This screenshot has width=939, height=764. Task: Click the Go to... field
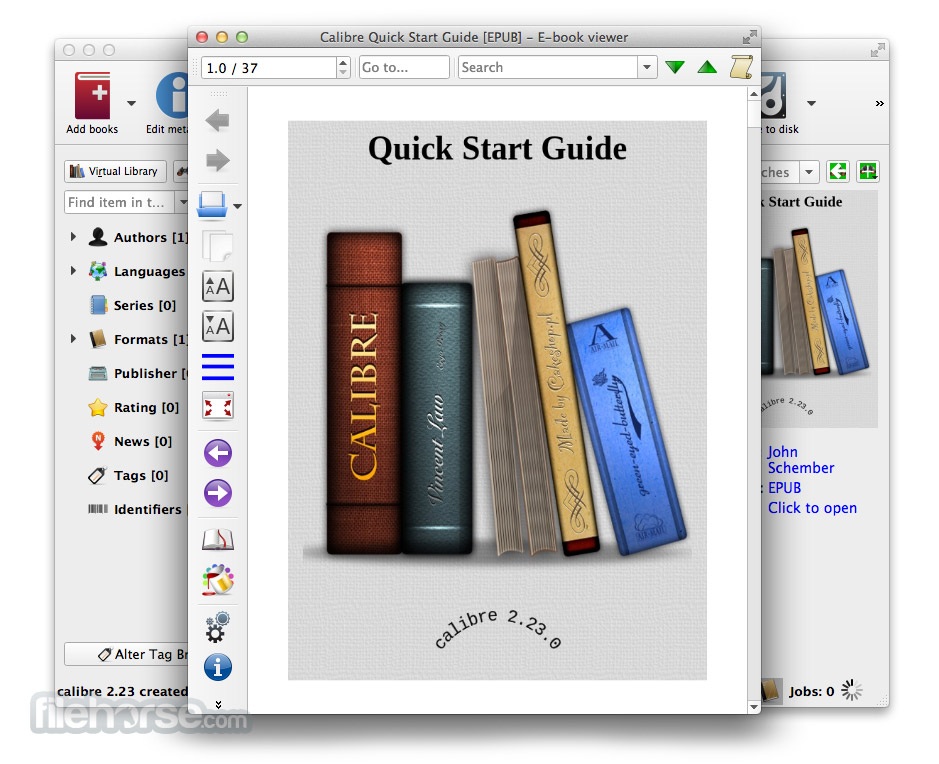tap(404, 67)
